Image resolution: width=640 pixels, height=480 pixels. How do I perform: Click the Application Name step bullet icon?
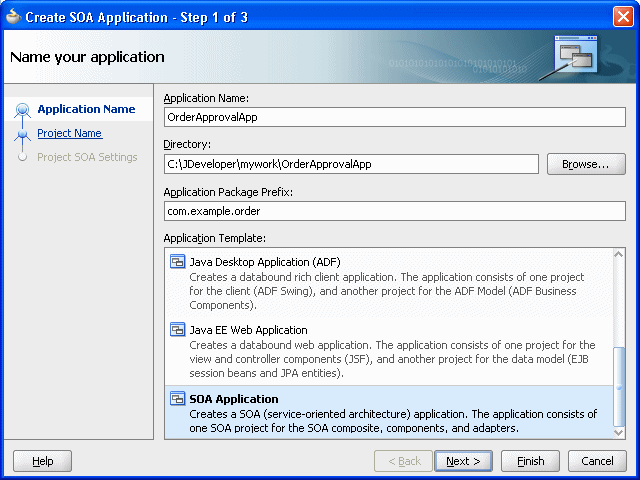pyautogui.click(x=23, y=109)
